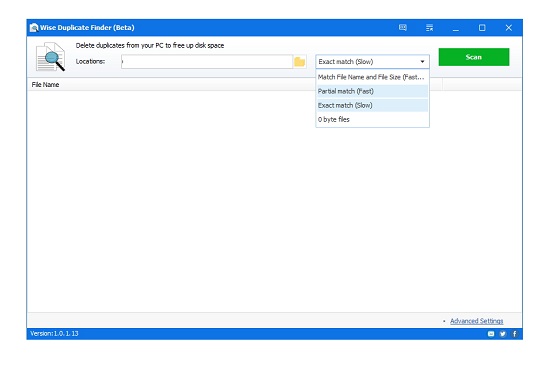This screenshot has width=550, height=365.
Task: Open the menu icon in title bar
Action: tap(429, 28)
